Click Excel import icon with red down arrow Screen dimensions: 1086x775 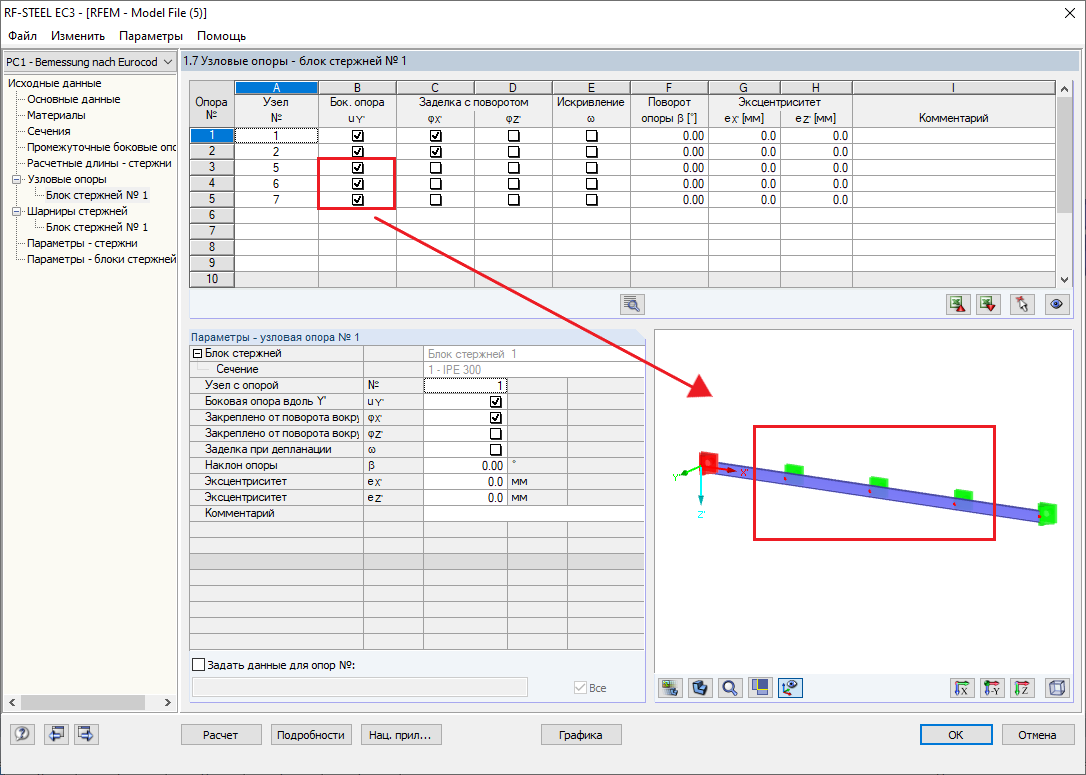click(988, 304)
